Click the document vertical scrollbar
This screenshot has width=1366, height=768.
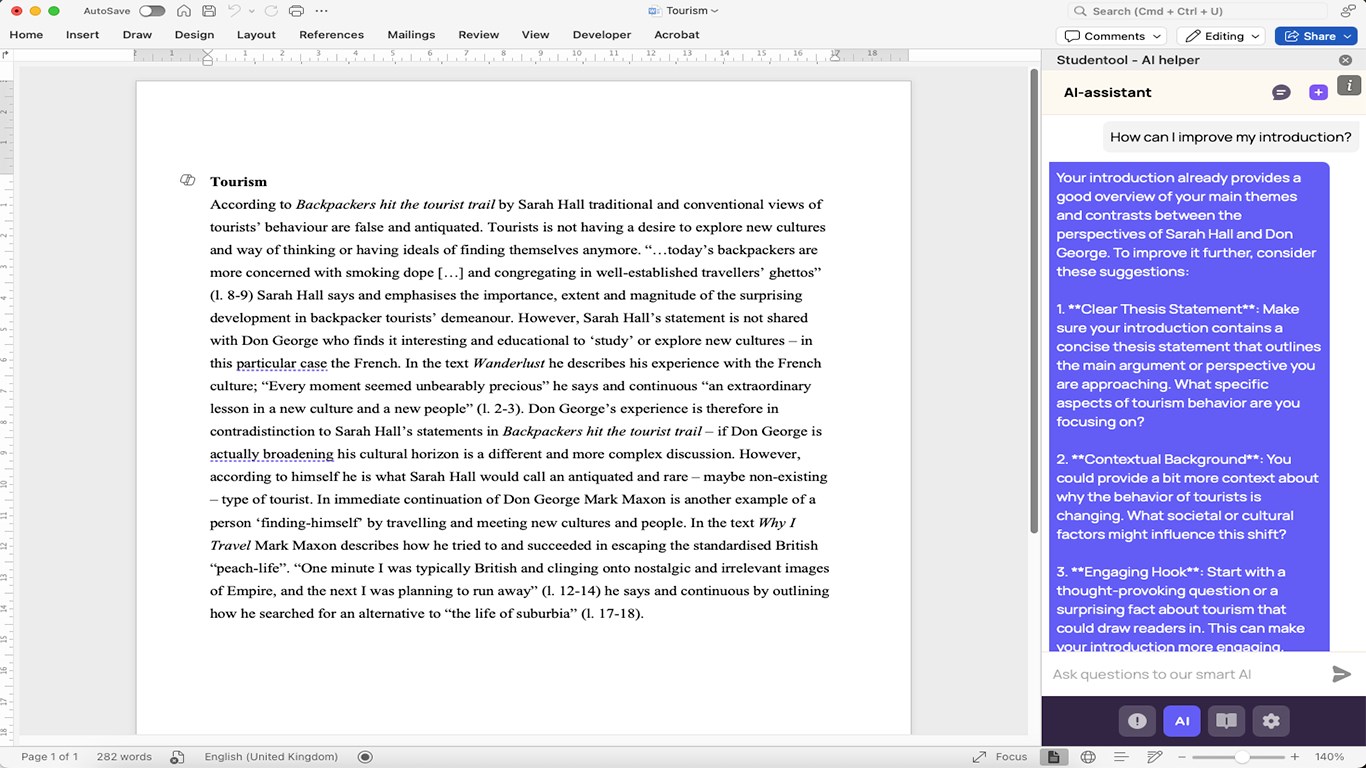[1034, 300]
